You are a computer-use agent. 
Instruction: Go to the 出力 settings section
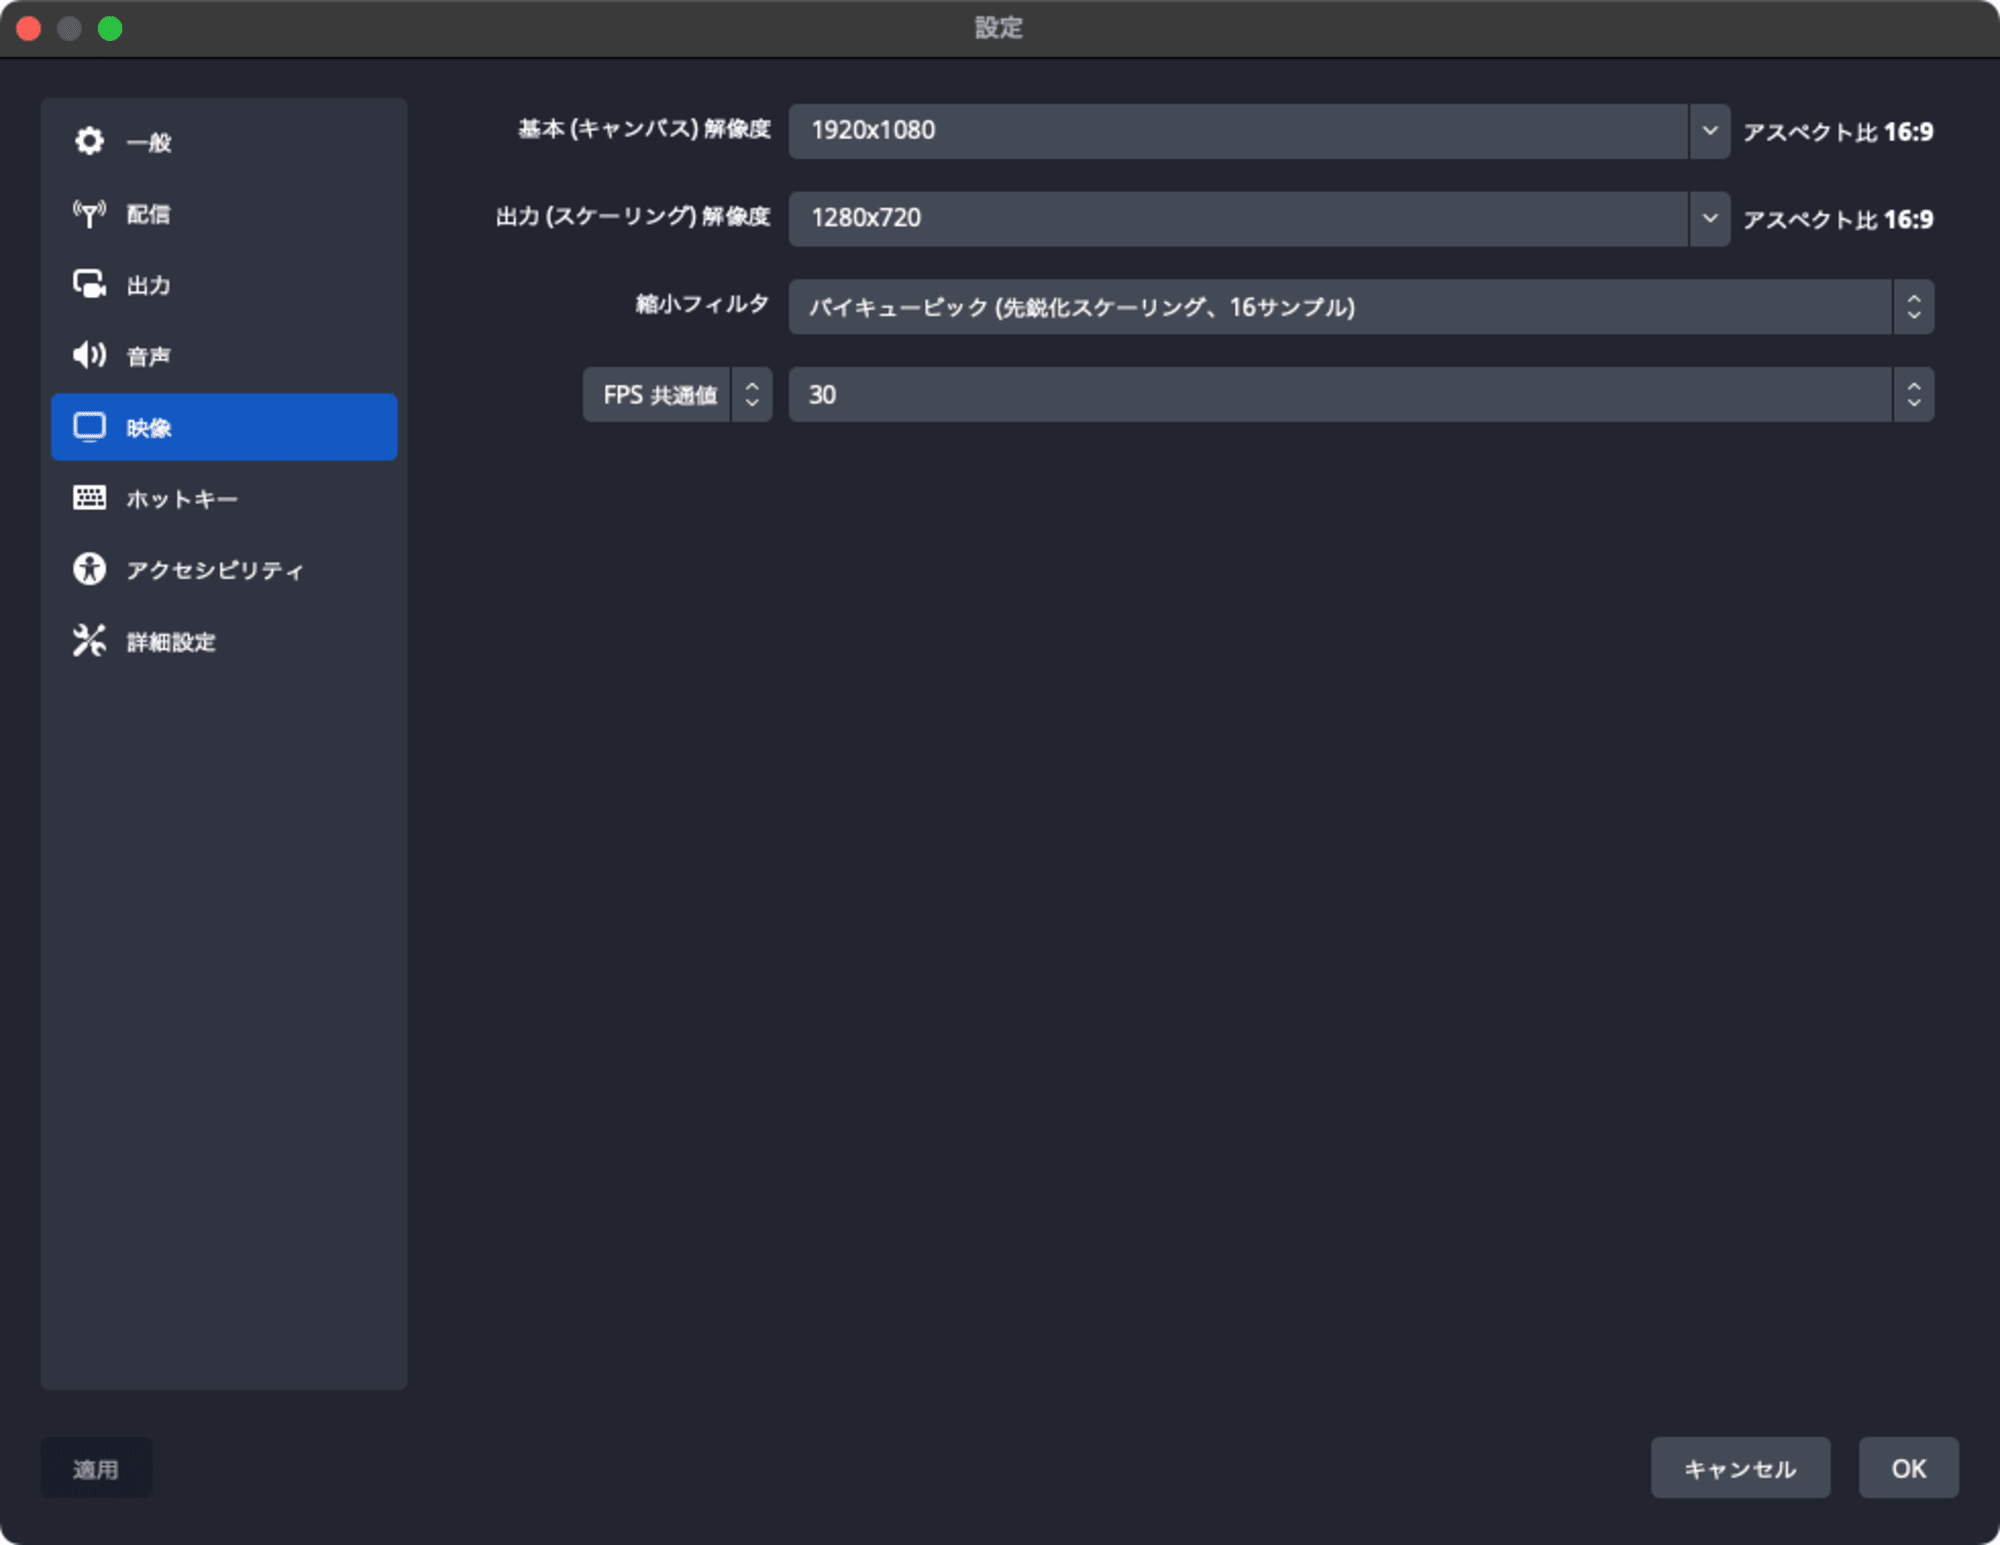(224, 285)
